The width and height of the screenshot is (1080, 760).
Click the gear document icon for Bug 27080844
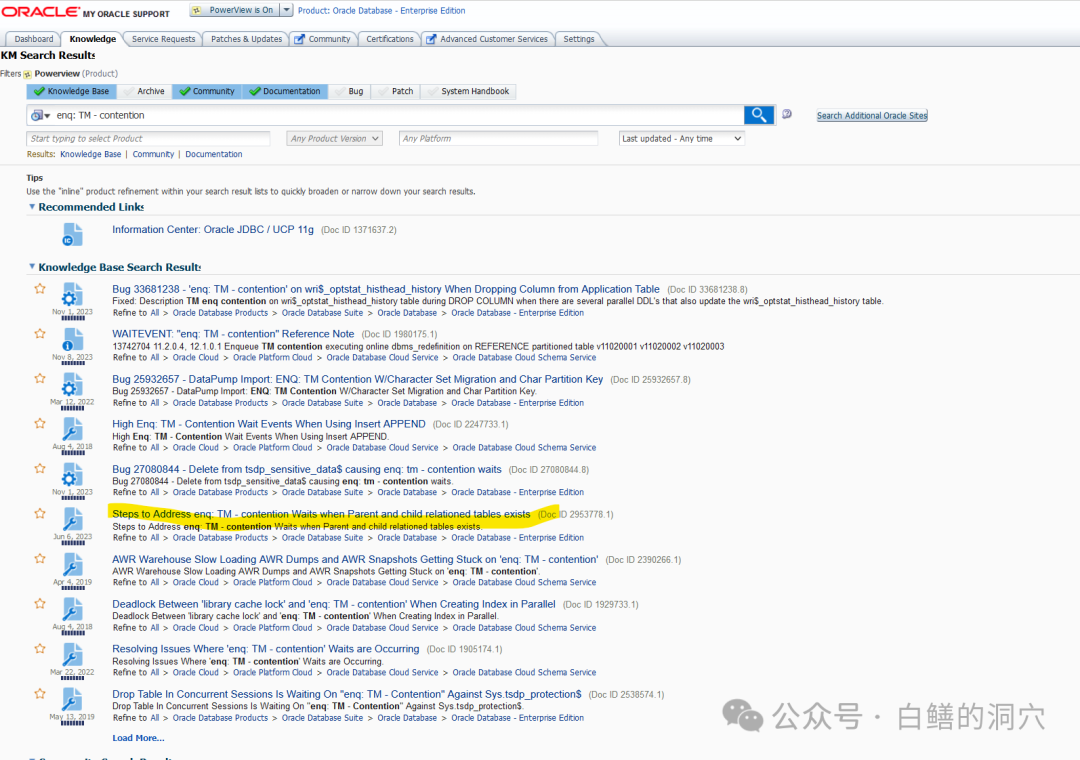point(72,475)
